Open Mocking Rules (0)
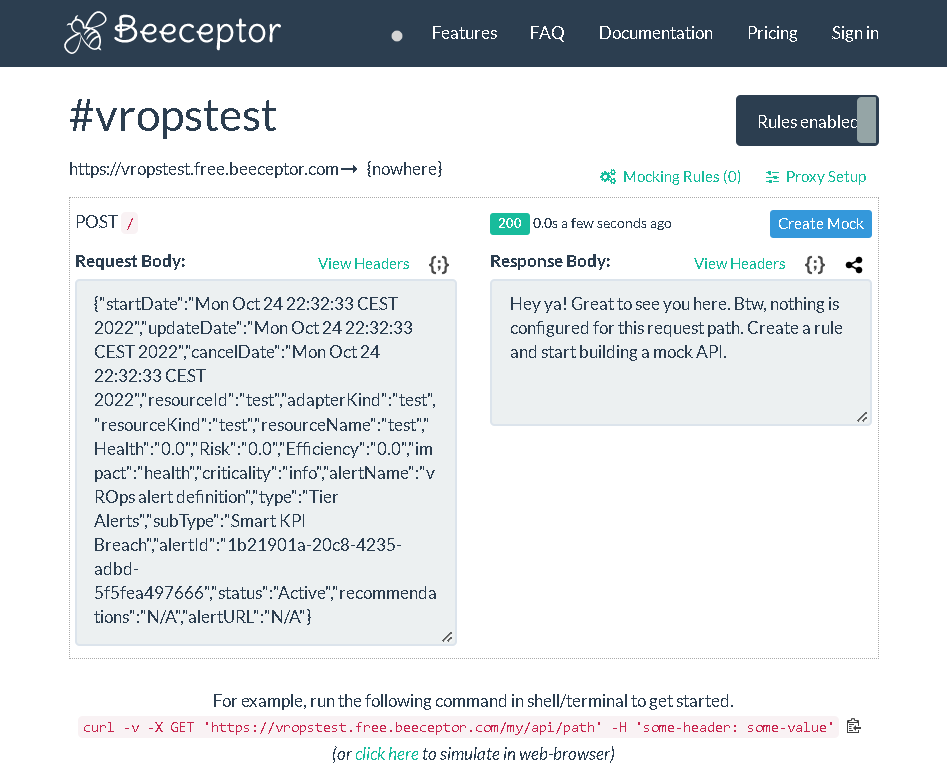The height and width of the screenshot is (770, 947). (682, 177)
